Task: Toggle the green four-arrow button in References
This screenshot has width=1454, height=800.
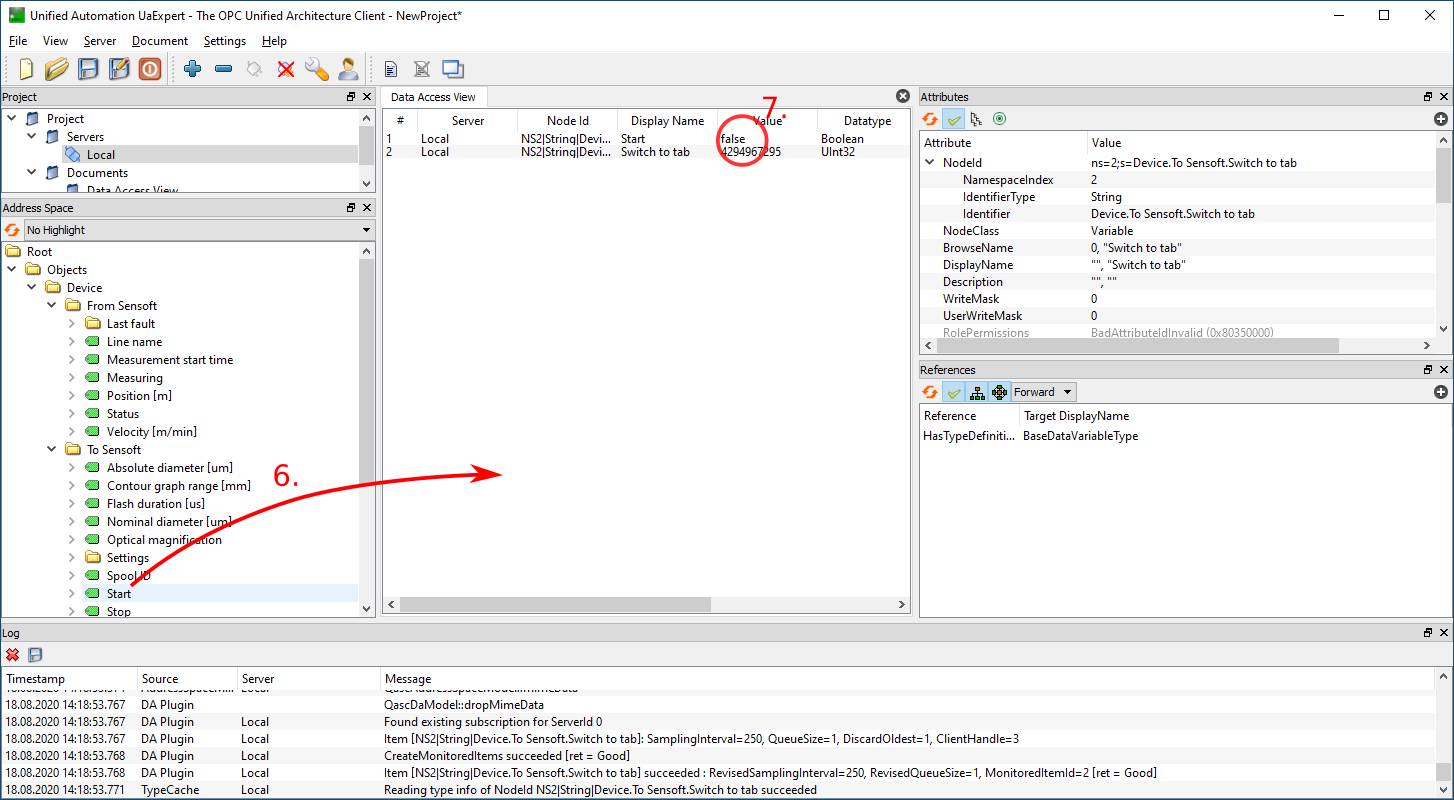Action: [x=999, y=392]
